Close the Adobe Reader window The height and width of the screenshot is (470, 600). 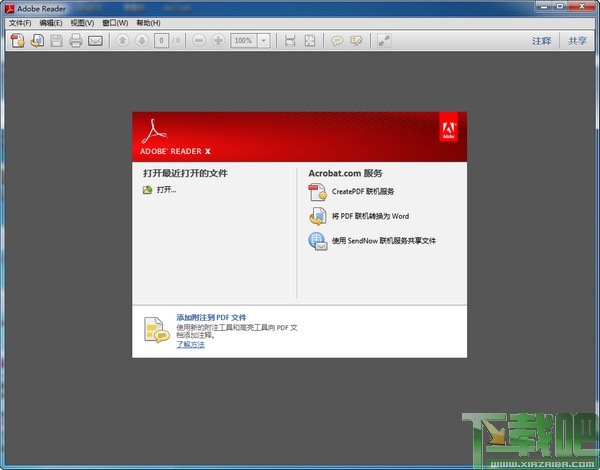(582, 7)
